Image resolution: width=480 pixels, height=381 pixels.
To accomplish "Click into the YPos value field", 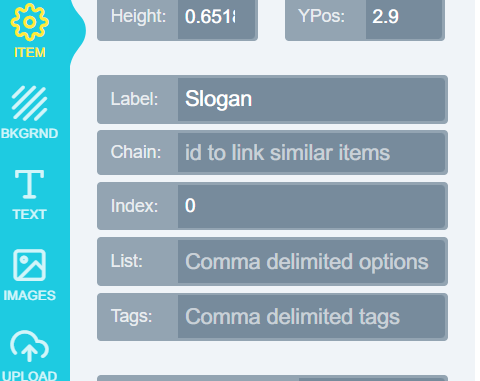I will pos(404,17).
